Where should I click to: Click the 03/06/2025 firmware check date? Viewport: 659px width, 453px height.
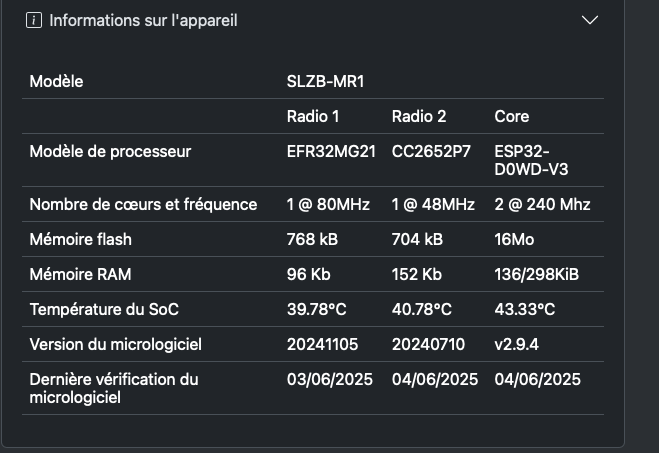pyautogui.click(x=330, y=379)
